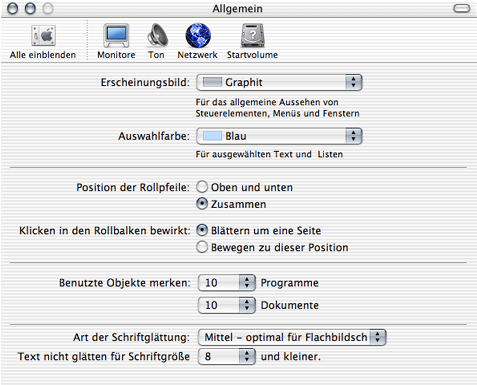Click the 'und kleiner.' text
Screen dimensions: 477x385
pyautogui.click(x=291, y=357)
